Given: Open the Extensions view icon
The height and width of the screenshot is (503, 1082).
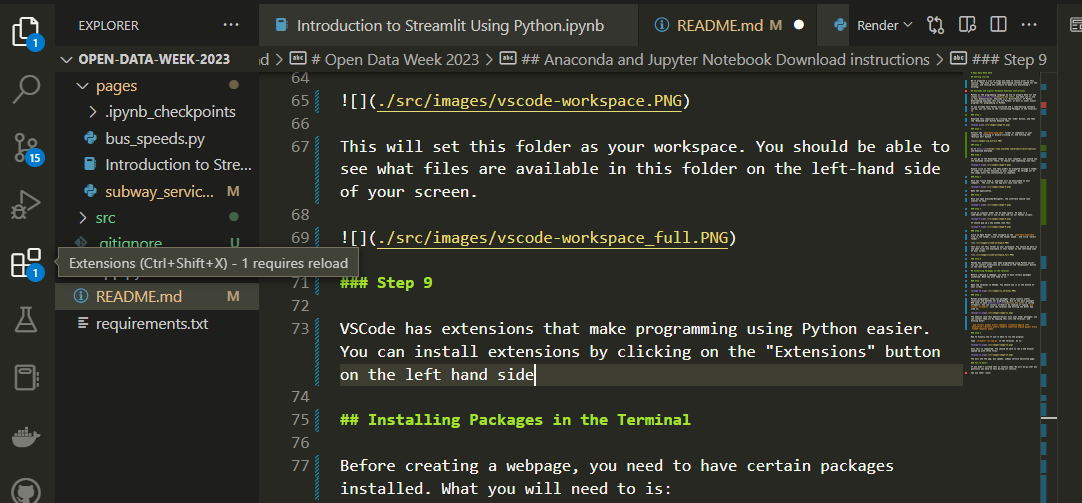Looking at the screenshot, I should (x=26, y=263).
